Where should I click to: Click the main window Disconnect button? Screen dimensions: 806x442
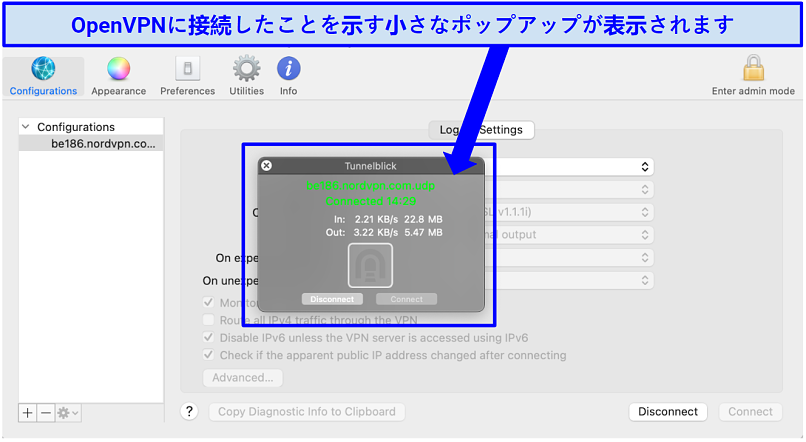(x=668, y=412)
